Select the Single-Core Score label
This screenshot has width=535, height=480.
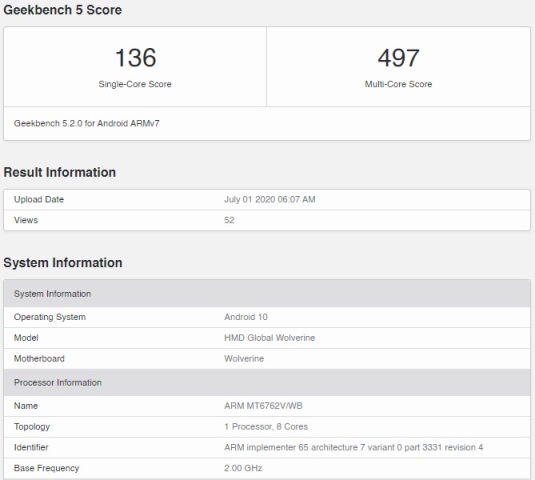click(135, 84)
